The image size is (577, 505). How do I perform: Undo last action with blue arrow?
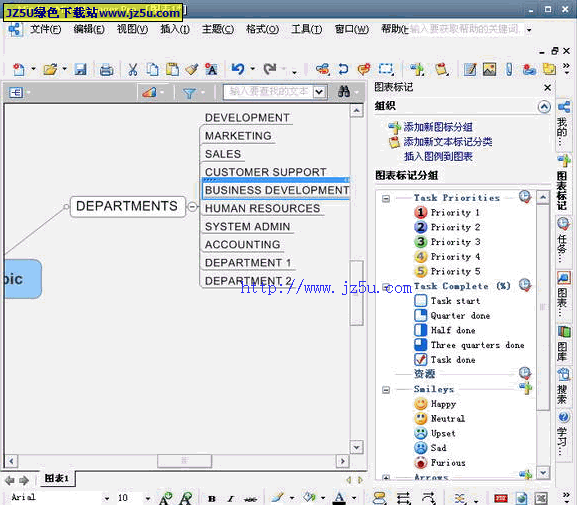click(x=238, y=69)
